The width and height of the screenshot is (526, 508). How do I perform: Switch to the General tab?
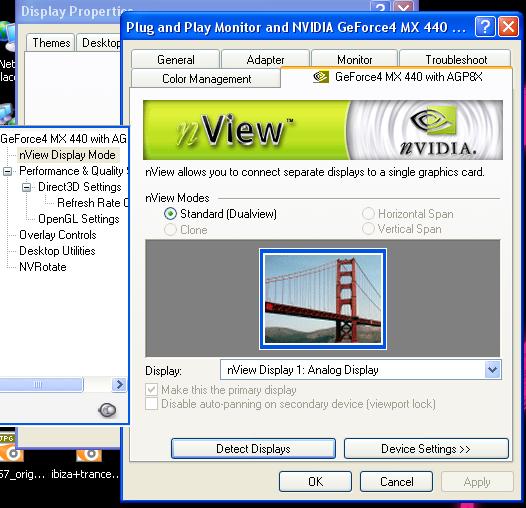[175, 60]
